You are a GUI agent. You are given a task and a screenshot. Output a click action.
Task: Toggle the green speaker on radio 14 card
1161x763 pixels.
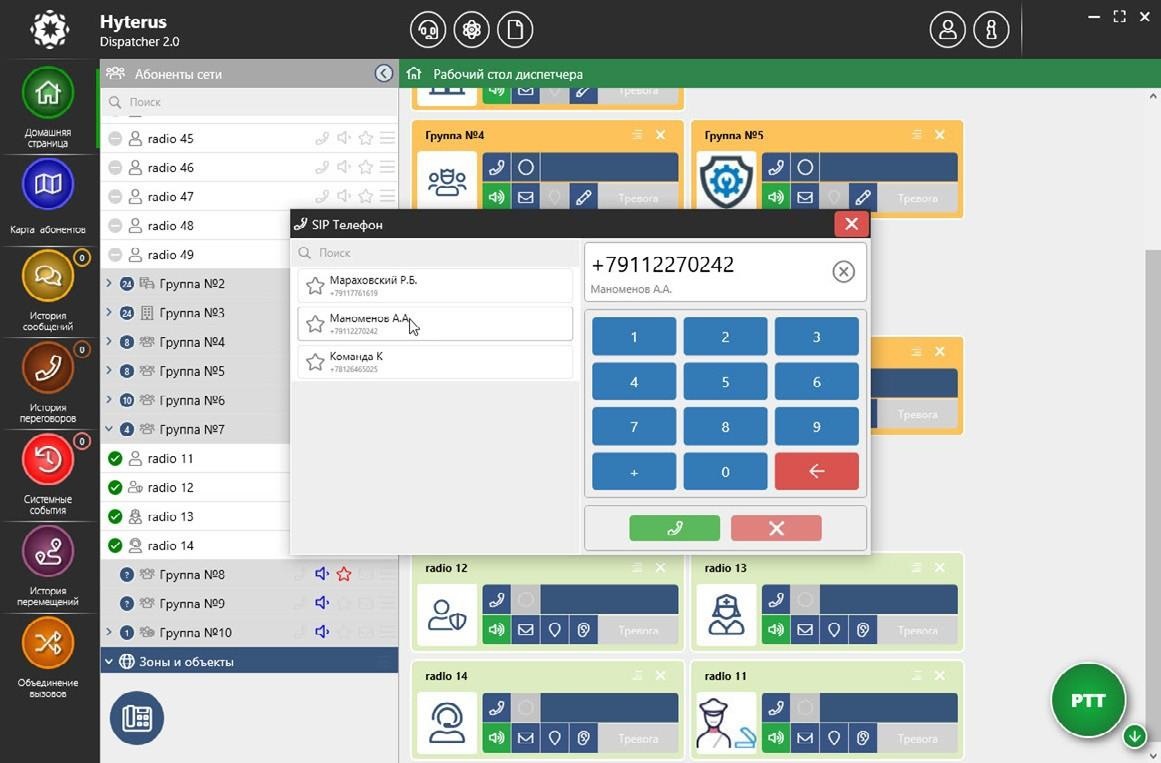coord(497,738)
